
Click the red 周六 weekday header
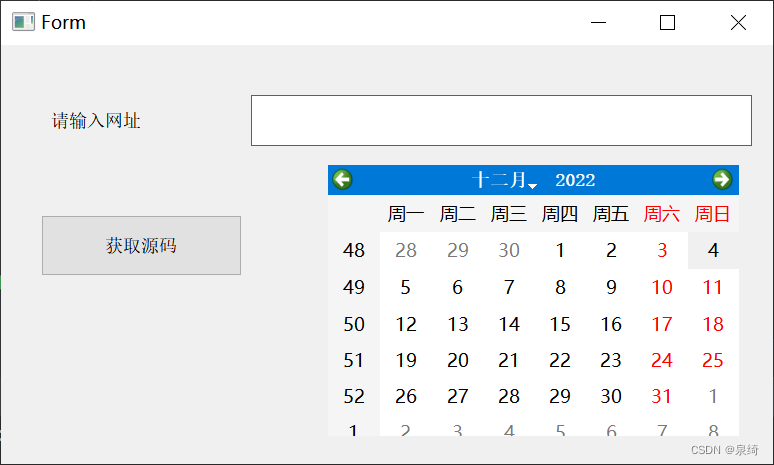(662, 214)
